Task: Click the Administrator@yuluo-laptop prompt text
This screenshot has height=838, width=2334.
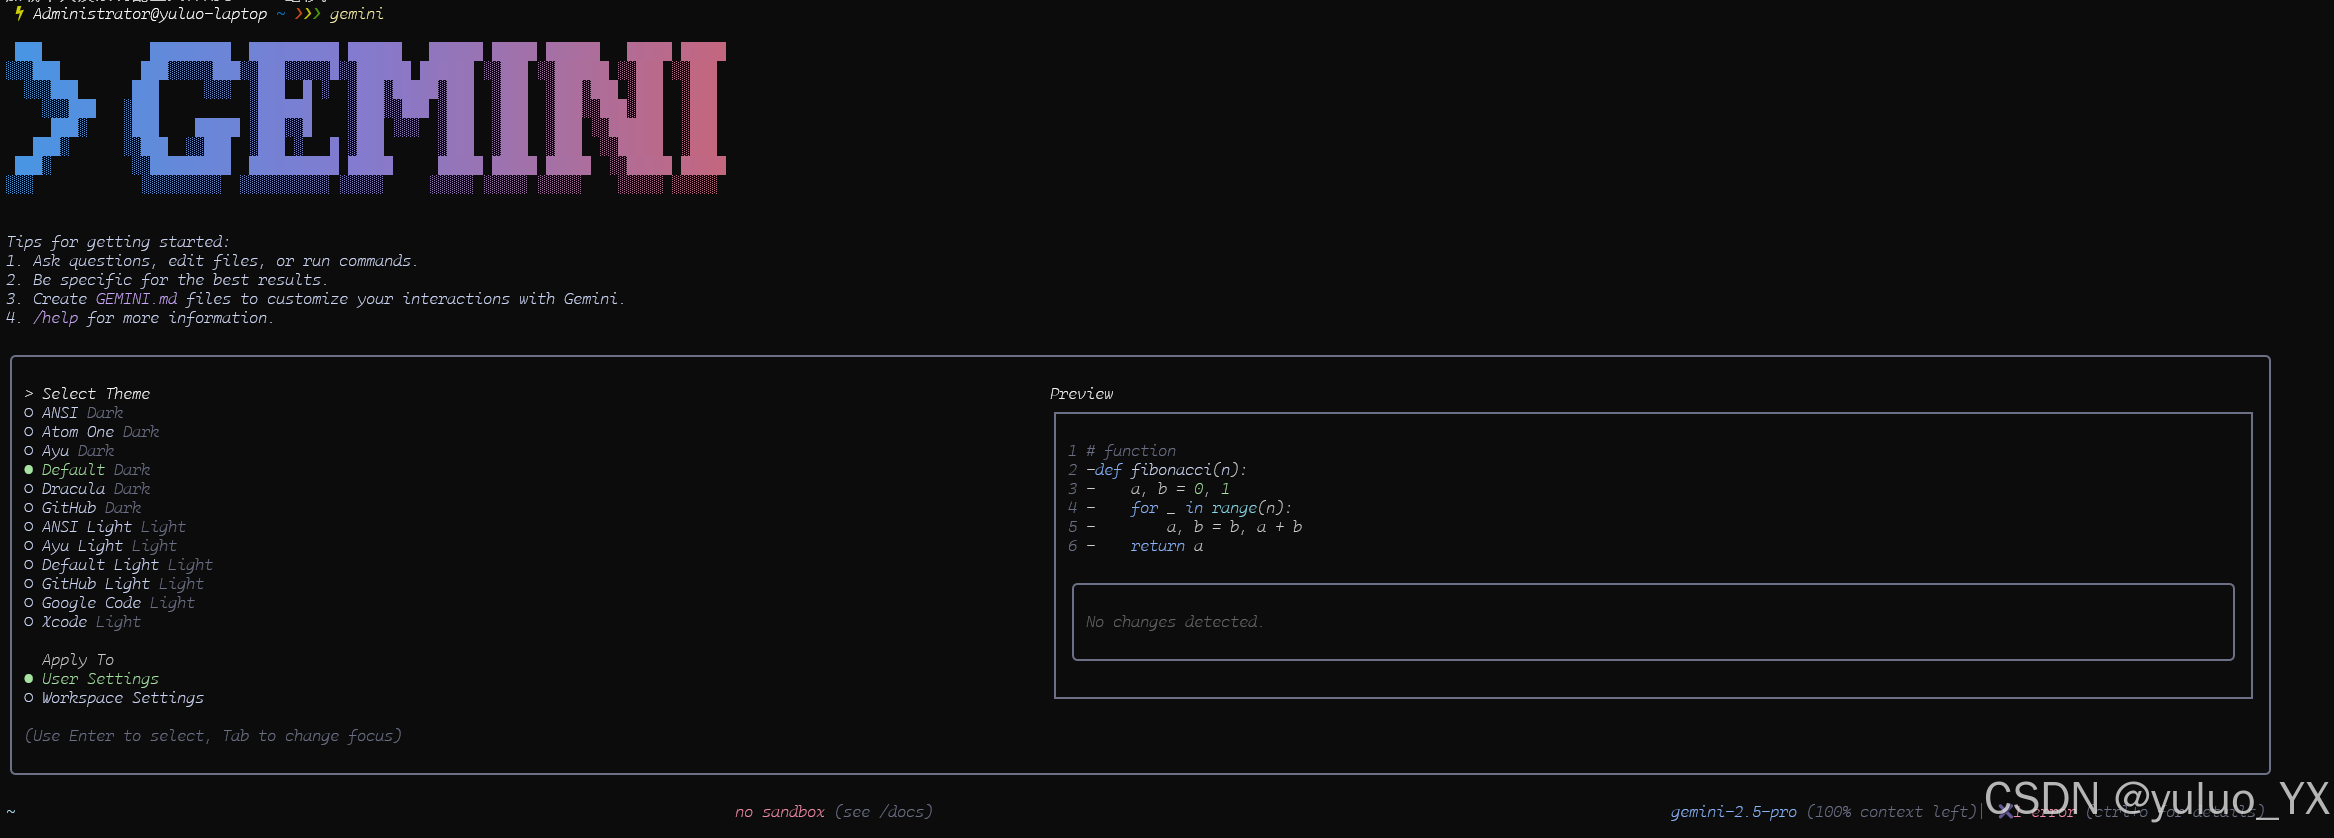Action: [x=150, y=14]
